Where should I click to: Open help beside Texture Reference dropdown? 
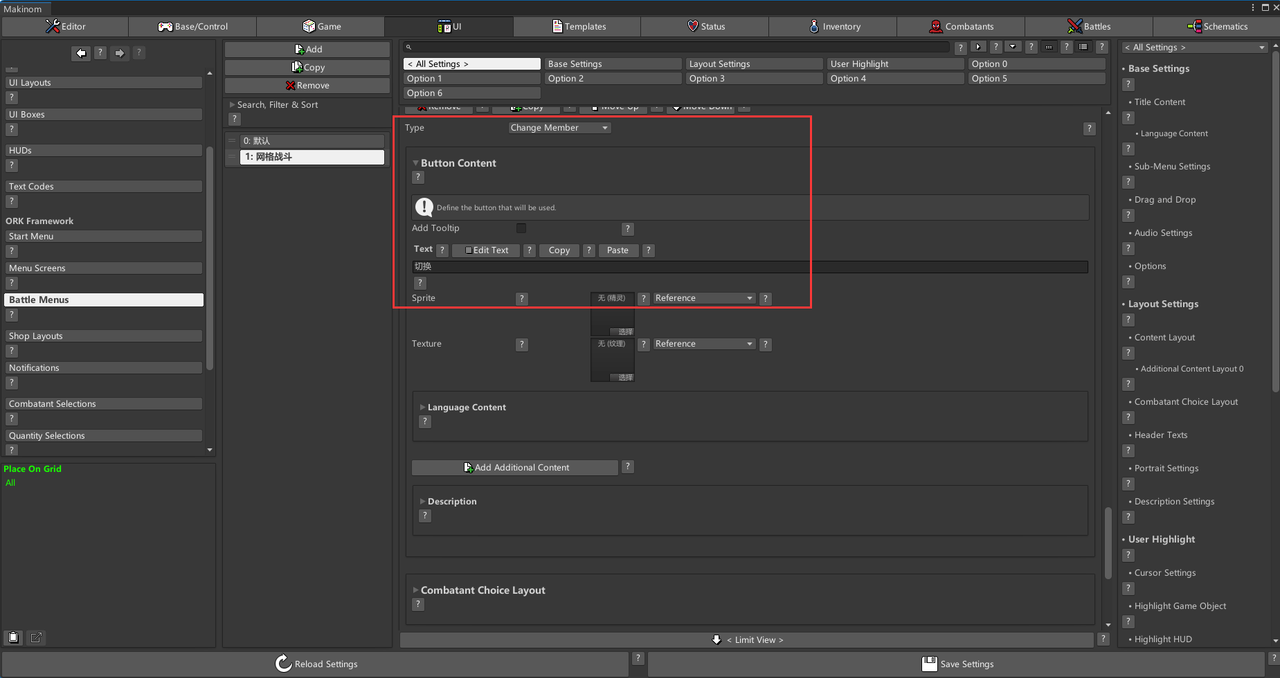click(x=765, y=344)
